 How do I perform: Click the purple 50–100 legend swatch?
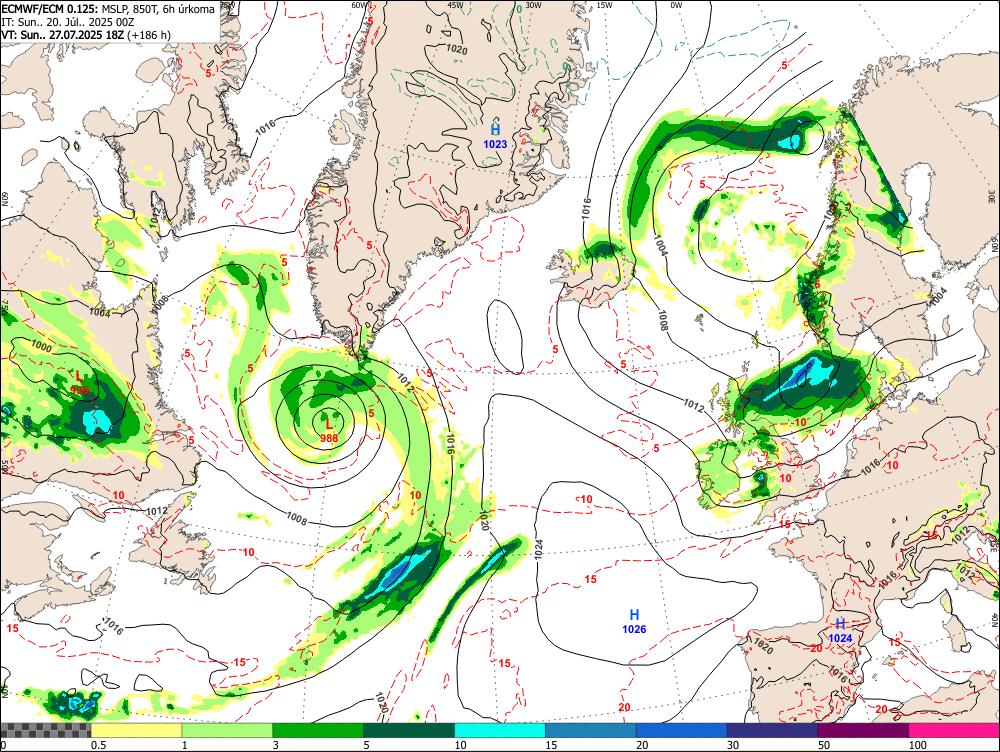[x=864, y=731]
